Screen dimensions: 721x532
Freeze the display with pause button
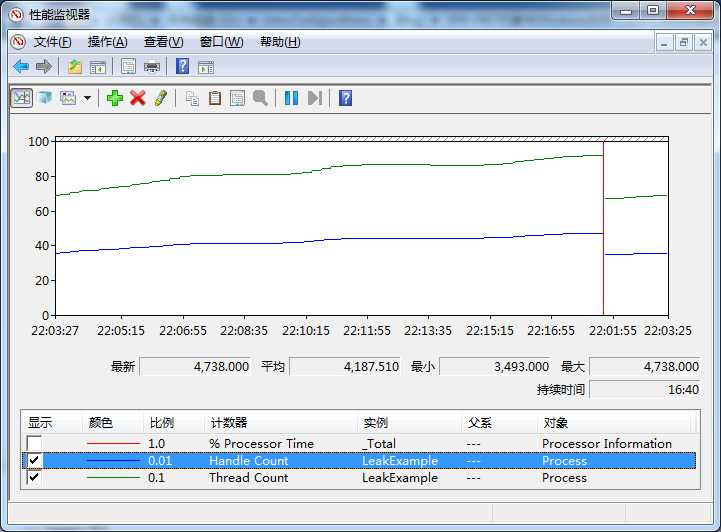coord(291,98)
